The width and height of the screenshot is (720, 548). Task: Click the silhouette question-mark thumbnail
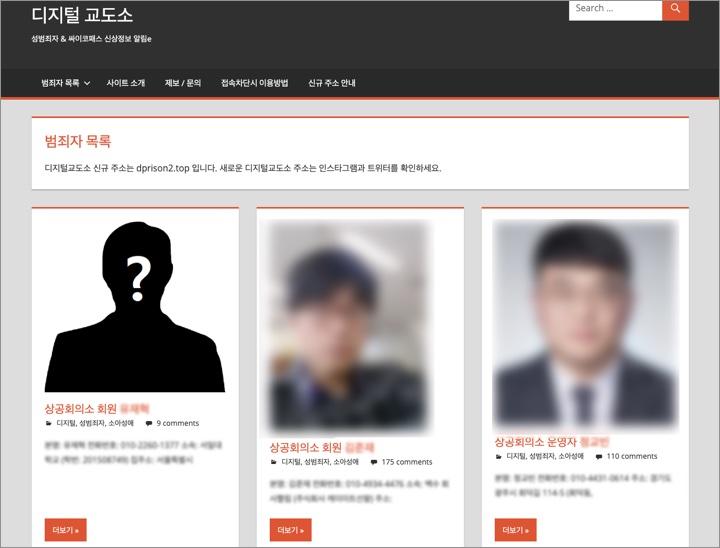pyautogui.click(x=135, y=306)
